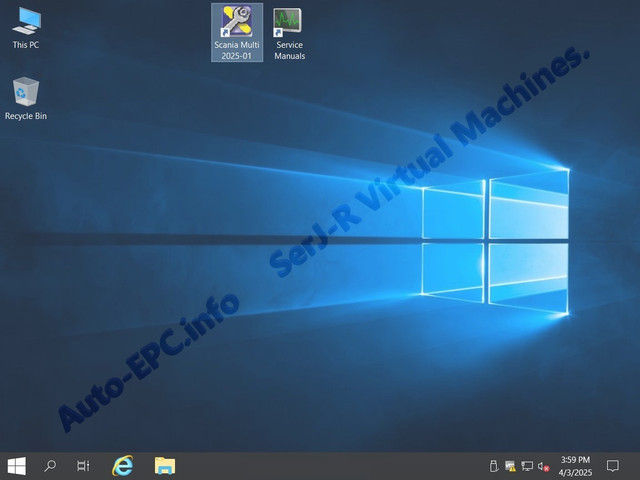Select the Service Manuals desktop shortcut

(x=289, y=33)
